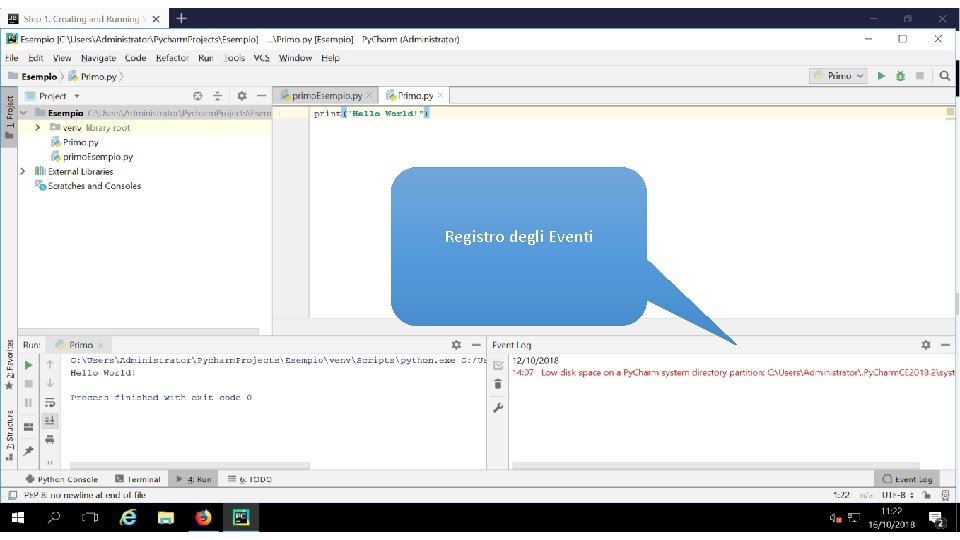Viewport: 960px width, 540px height.
Task: Mark all Event Log notifications read
Action: coord(498,366)
